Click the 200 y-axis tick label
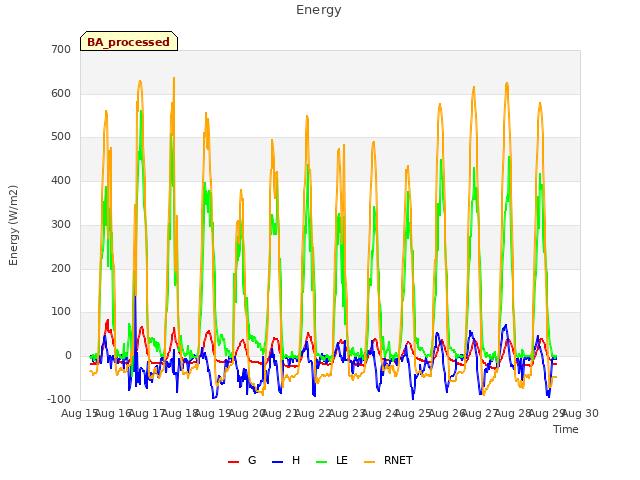 [61, 269]
